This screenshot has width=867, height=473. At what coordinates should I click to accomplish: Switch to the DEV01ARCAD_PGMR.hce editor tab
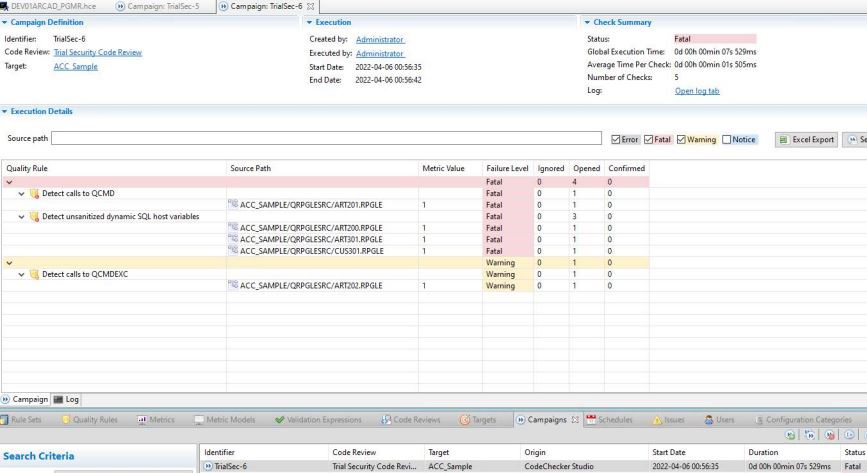click(x=49, y=6)
